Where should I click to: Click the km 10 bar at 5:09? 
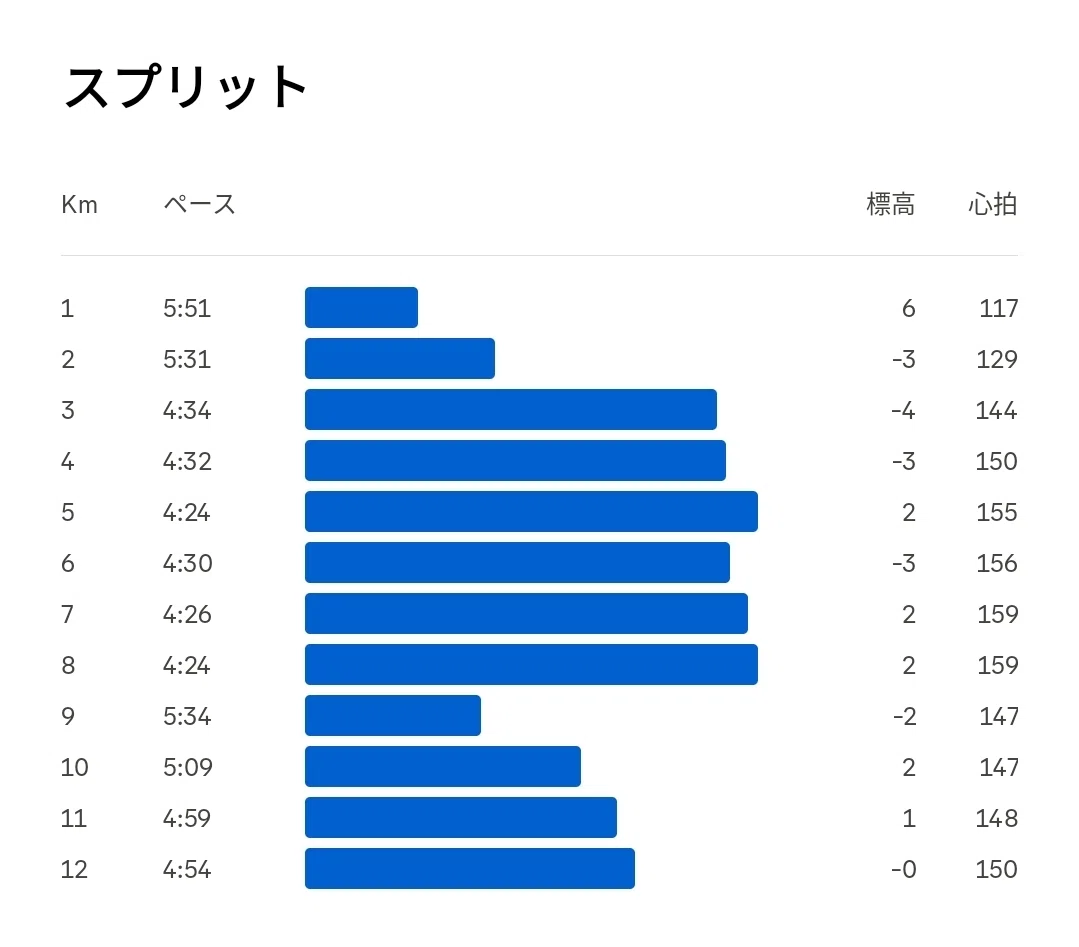tap(442, 766)
